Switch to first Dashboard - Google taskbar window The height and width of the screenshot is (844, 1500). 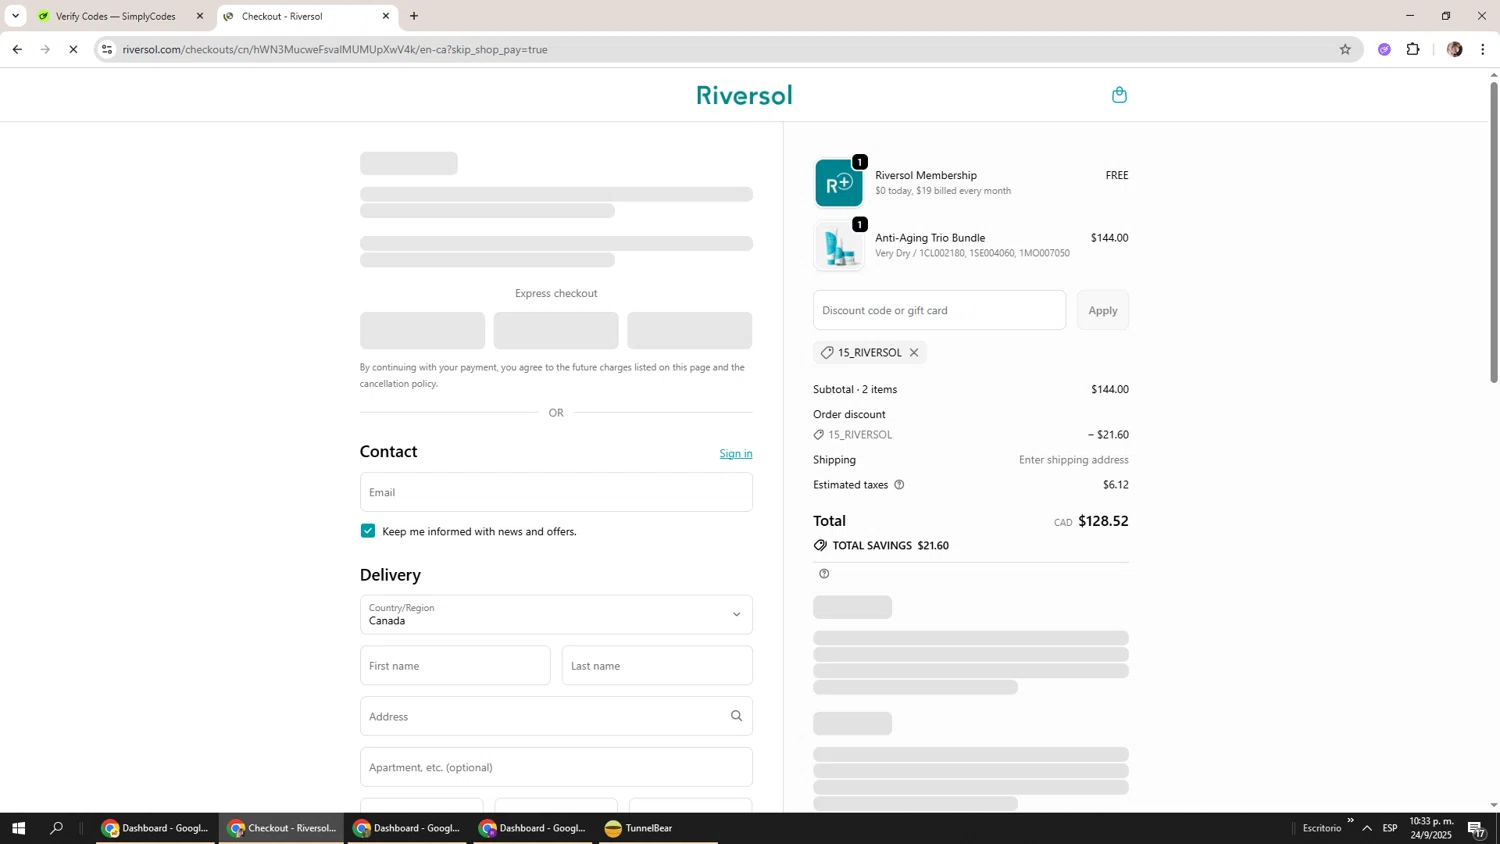pyautogui.click(x=156, y=828)
